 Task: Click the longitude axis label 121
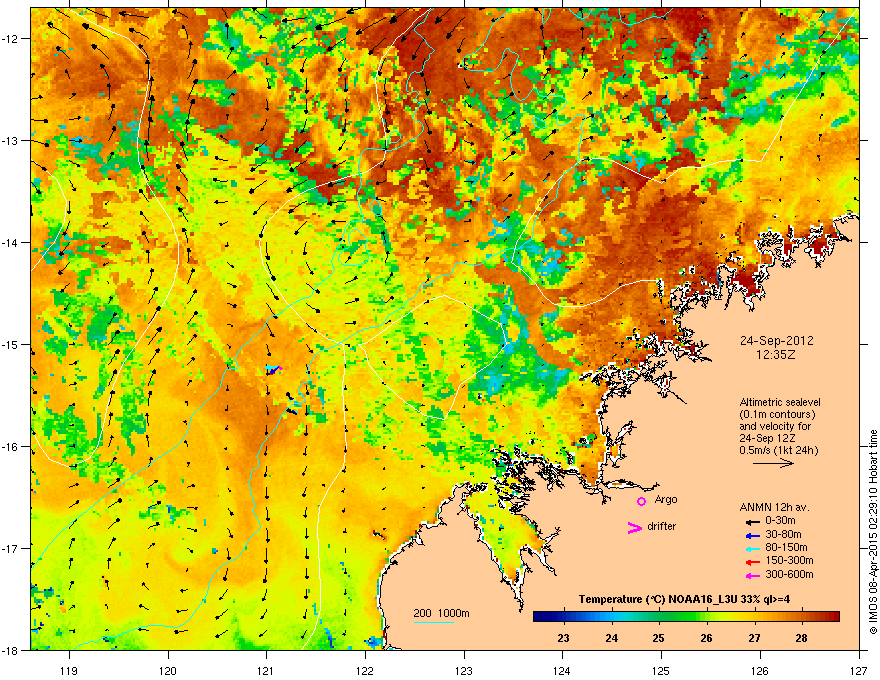267,670
